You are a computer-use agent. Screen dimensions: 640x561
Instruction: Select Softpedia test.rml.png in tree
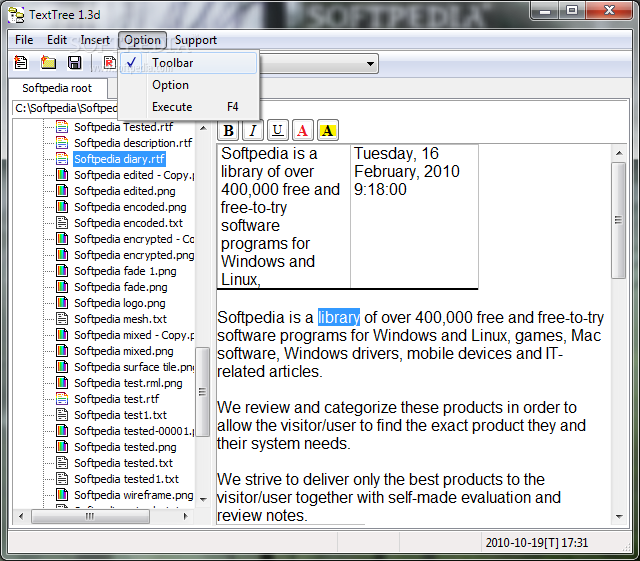(128, 383)
